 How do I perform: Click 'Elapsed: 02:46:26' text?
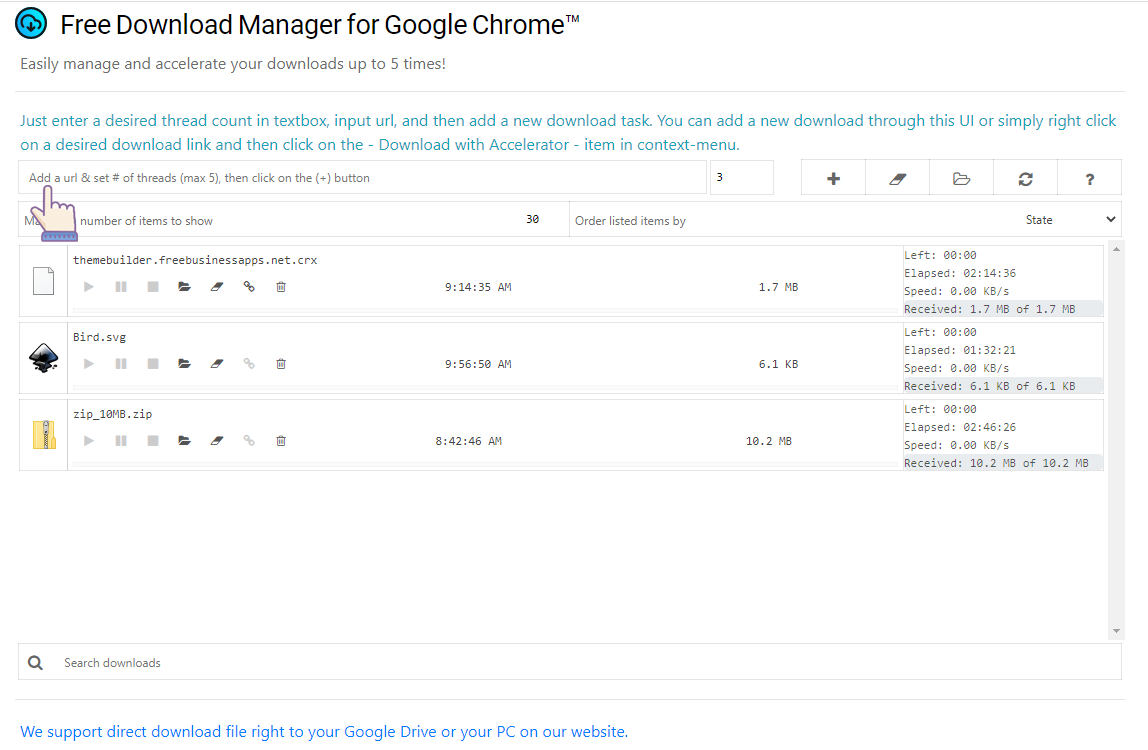pyautogui.click(x=960, y=427)
